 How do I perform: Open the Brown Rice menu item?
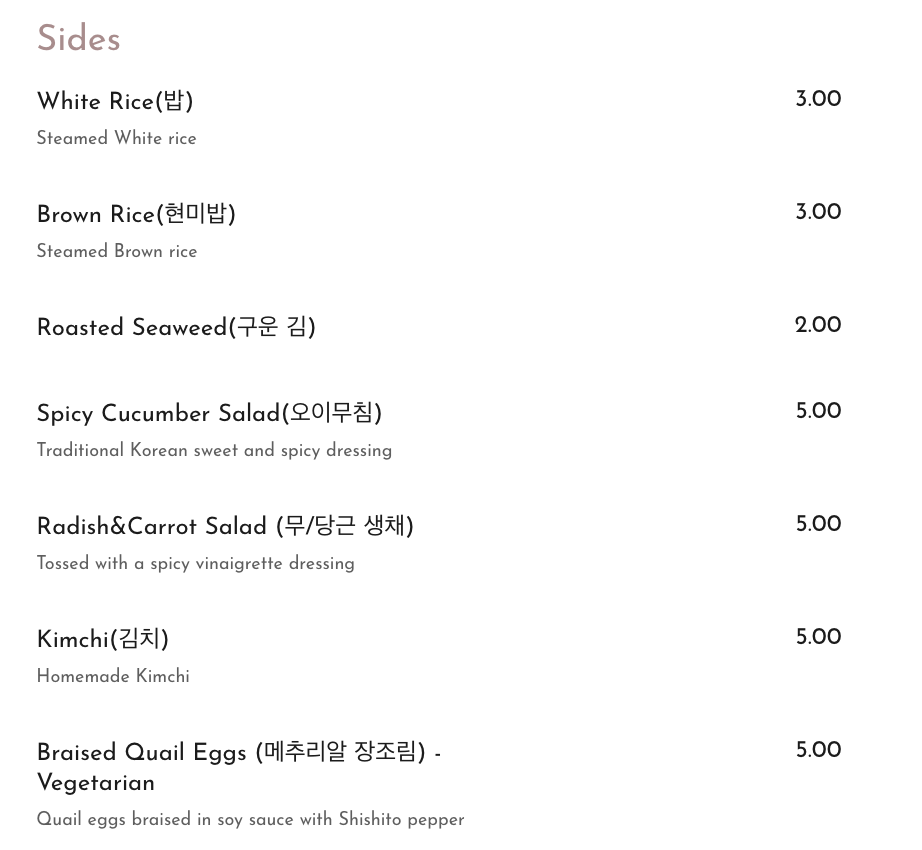coord(136,215)
